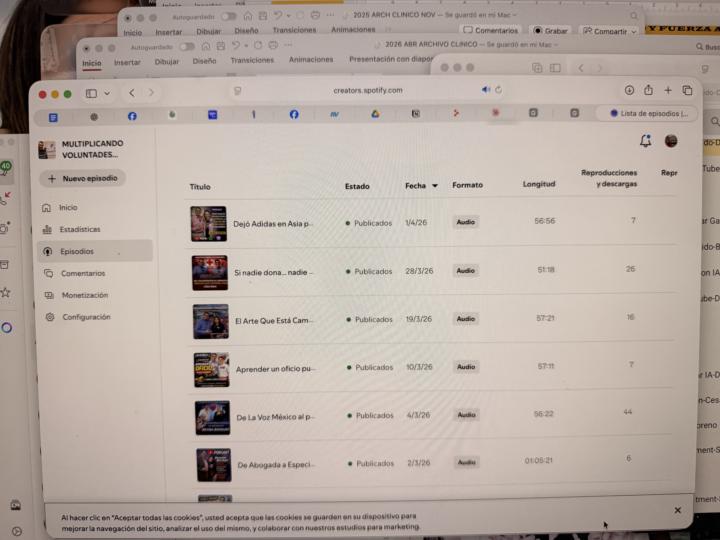Open Animaciones tab in 2026 ABR ARCHIVO window
This screenshot has height=540, width=720.
pyautogui.click(x=311, y=60)
